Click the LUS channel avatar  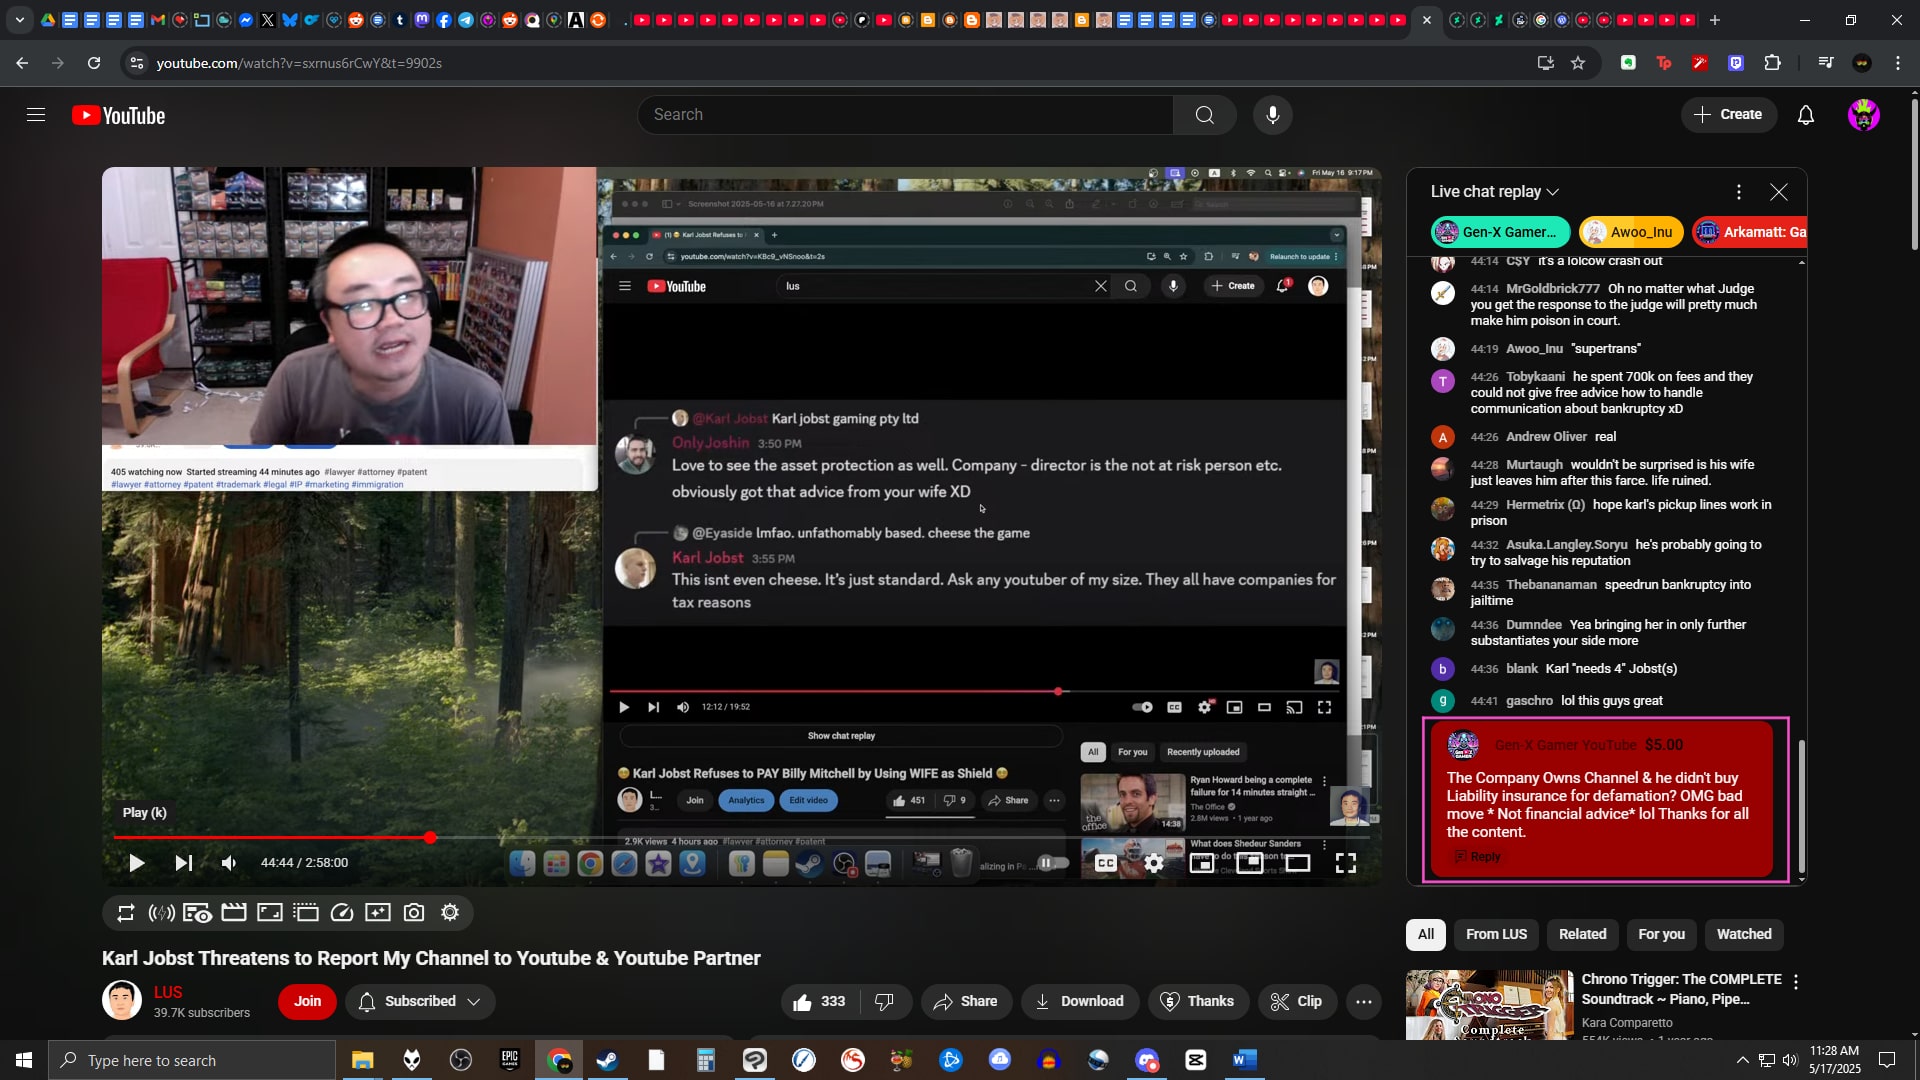122,1001
